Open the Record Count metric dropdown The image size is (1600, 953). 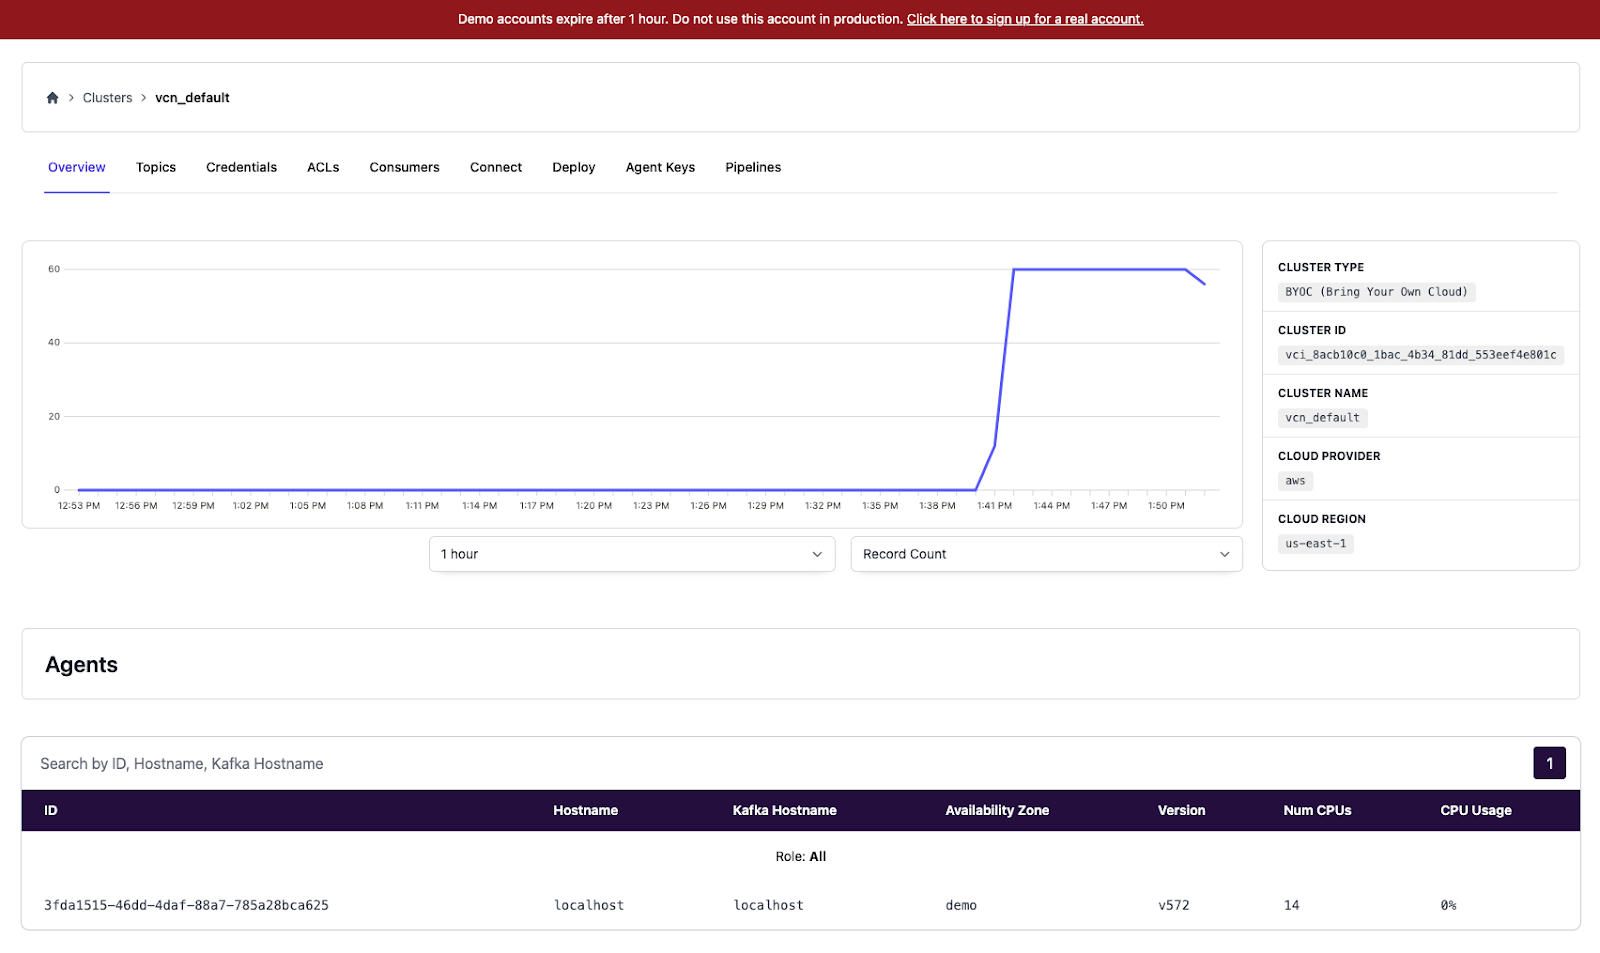(x=1046, y=554)
